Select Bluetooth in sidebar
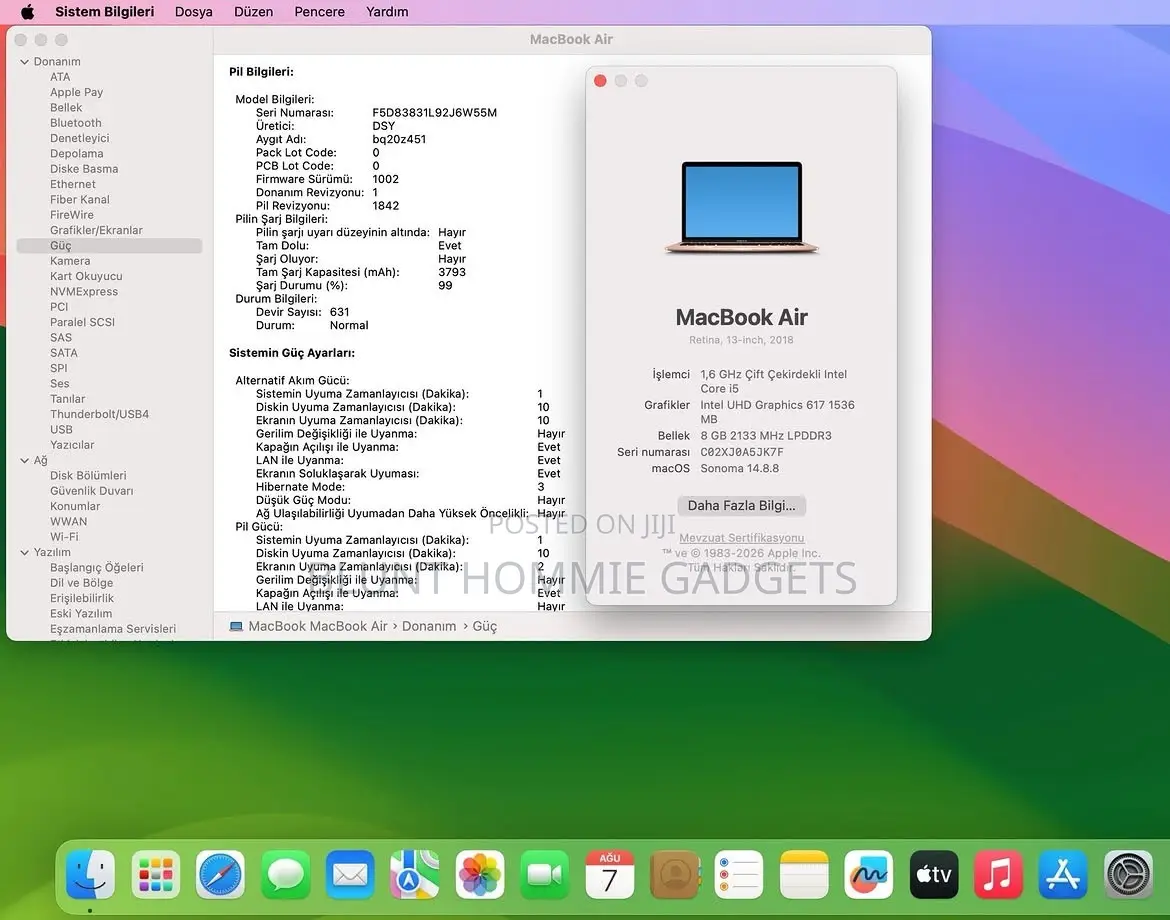 (x=75, y=123)
